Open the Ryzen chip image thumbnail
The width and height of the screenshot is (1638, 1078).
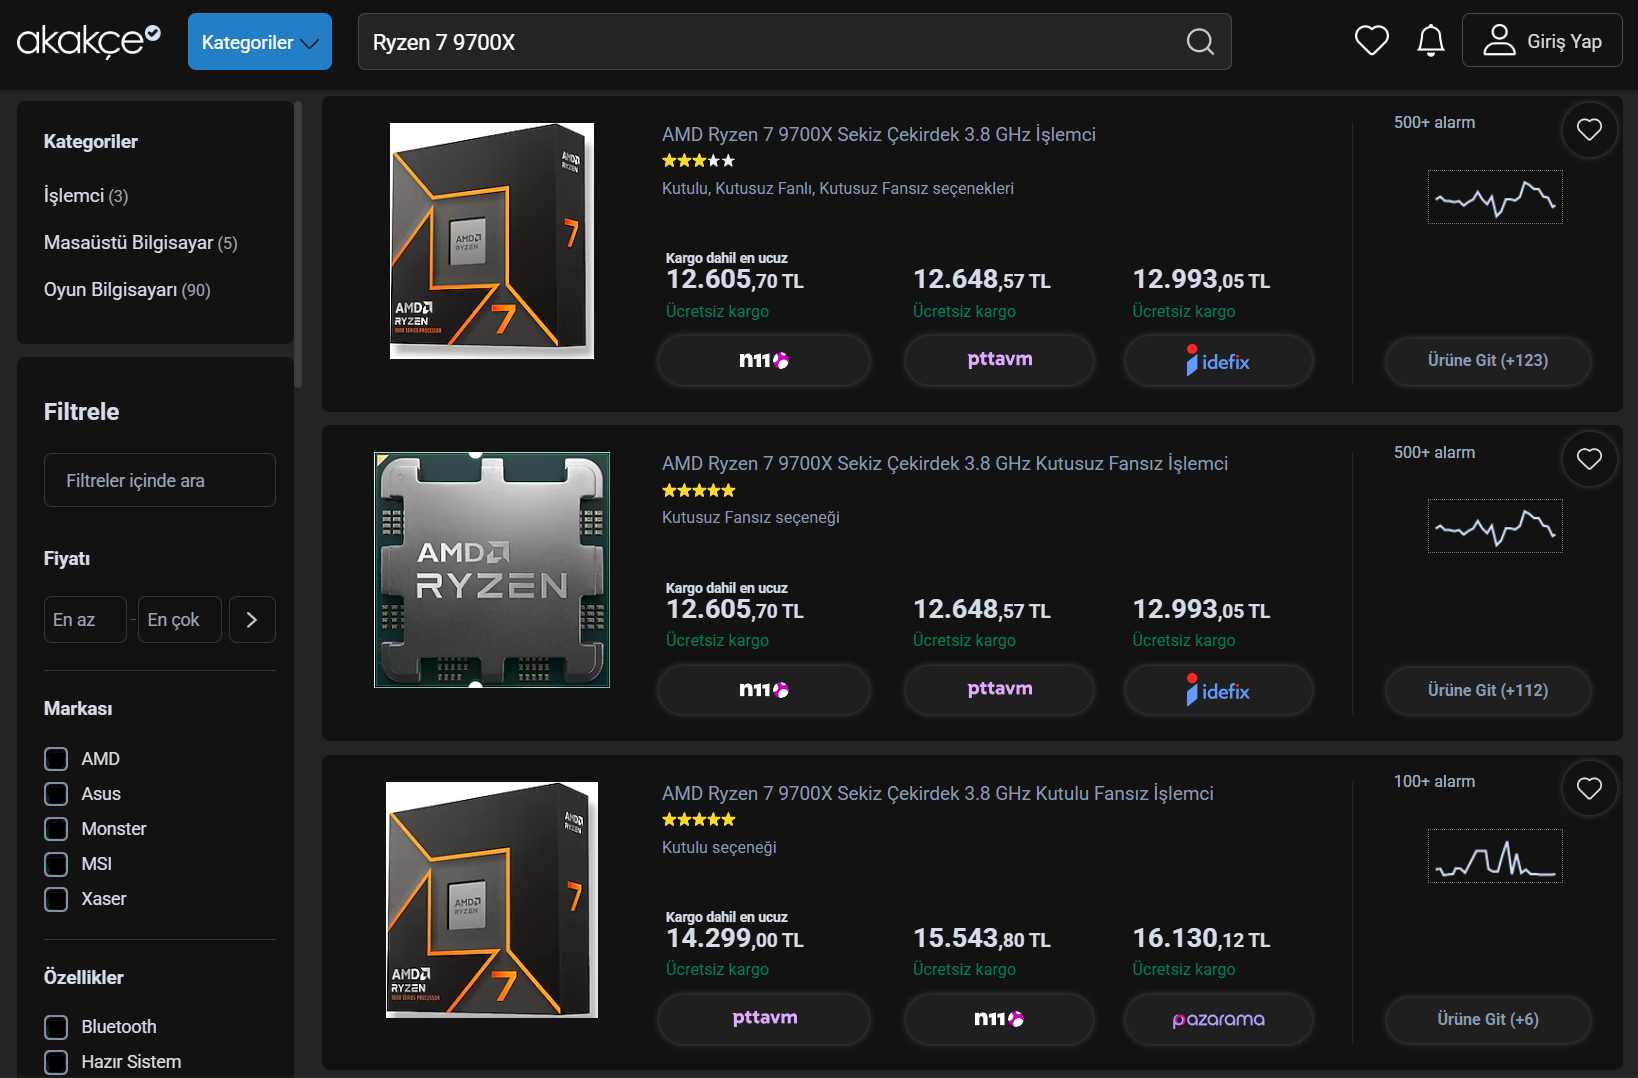[492, 570]
